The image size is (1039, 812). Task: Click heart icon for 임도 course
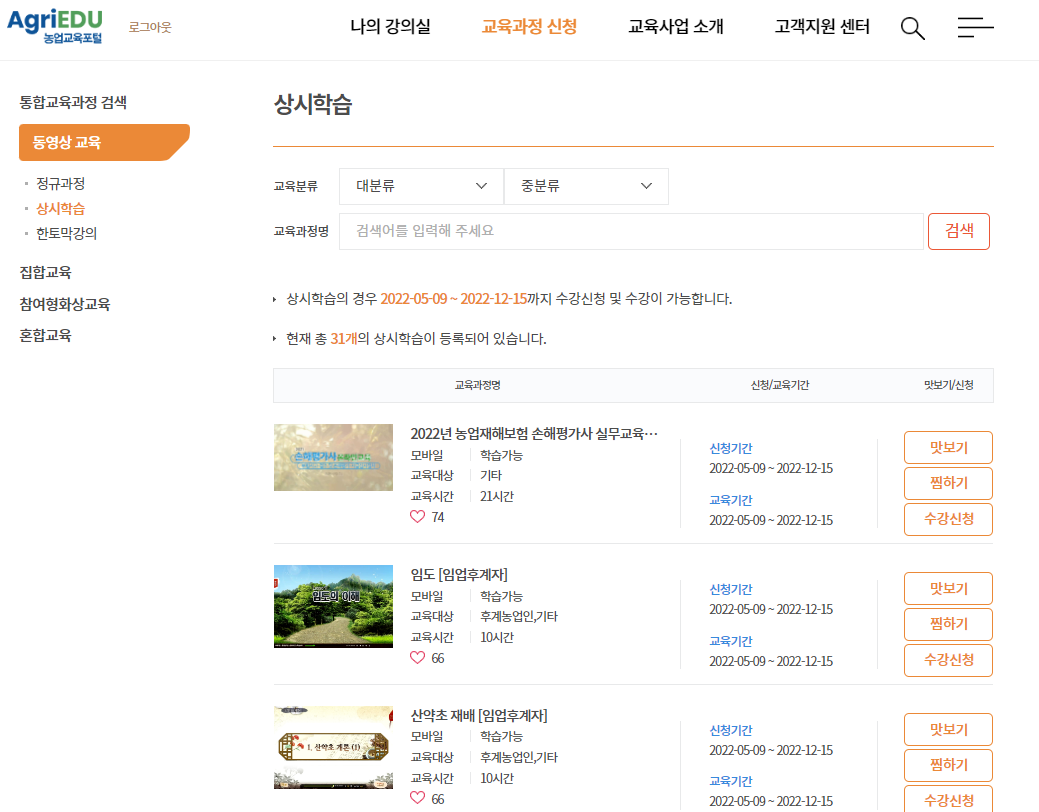[x=417, y=658]
